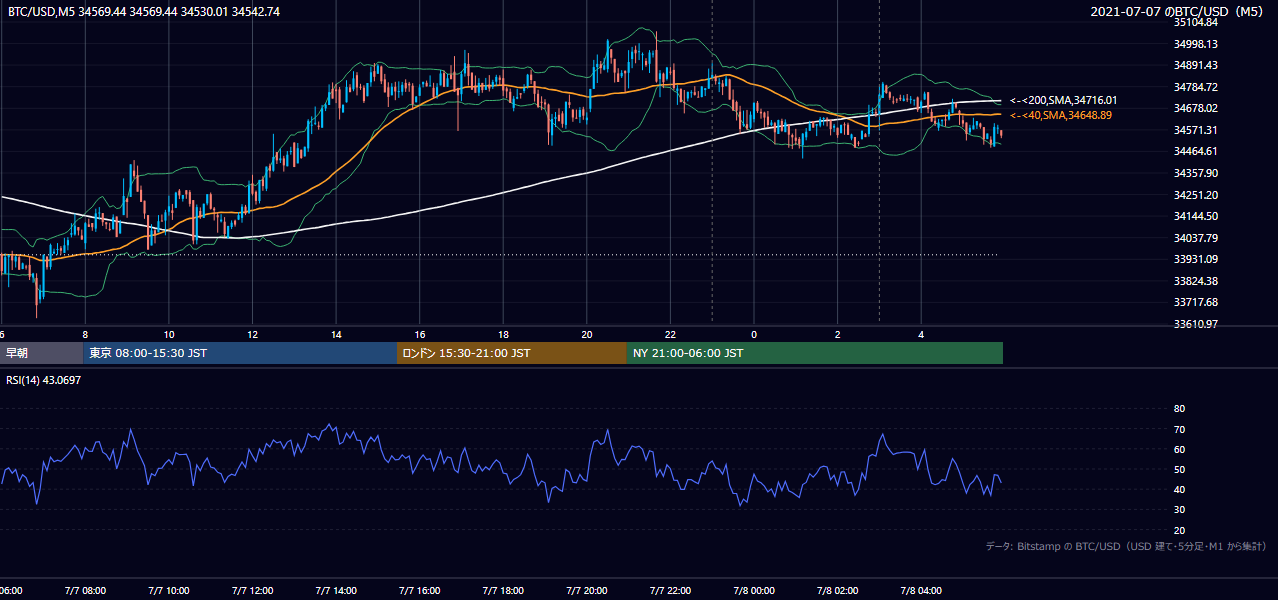Click RSI axis level 40
The image size is (1278, 600).
tap(1179, 489)
